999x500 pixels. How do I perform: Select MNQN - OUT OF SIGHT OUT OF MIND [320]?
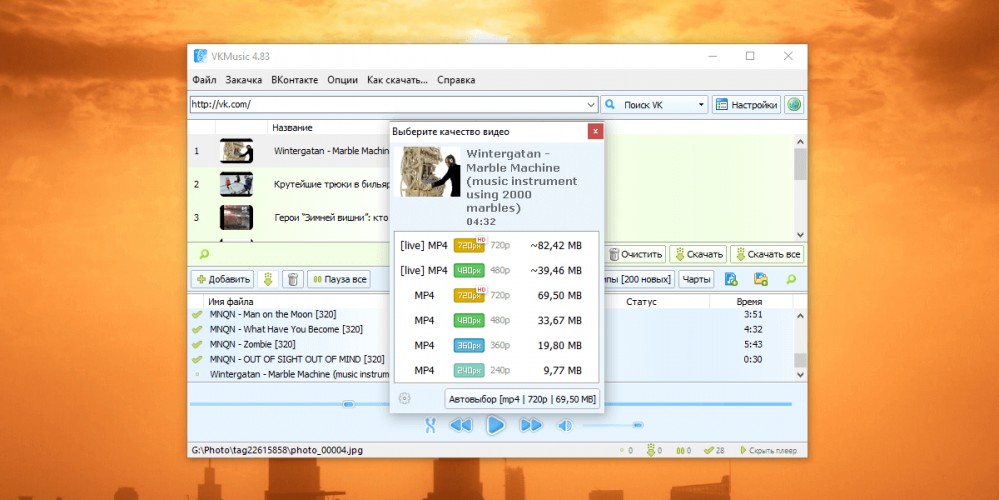pos(297,359)
